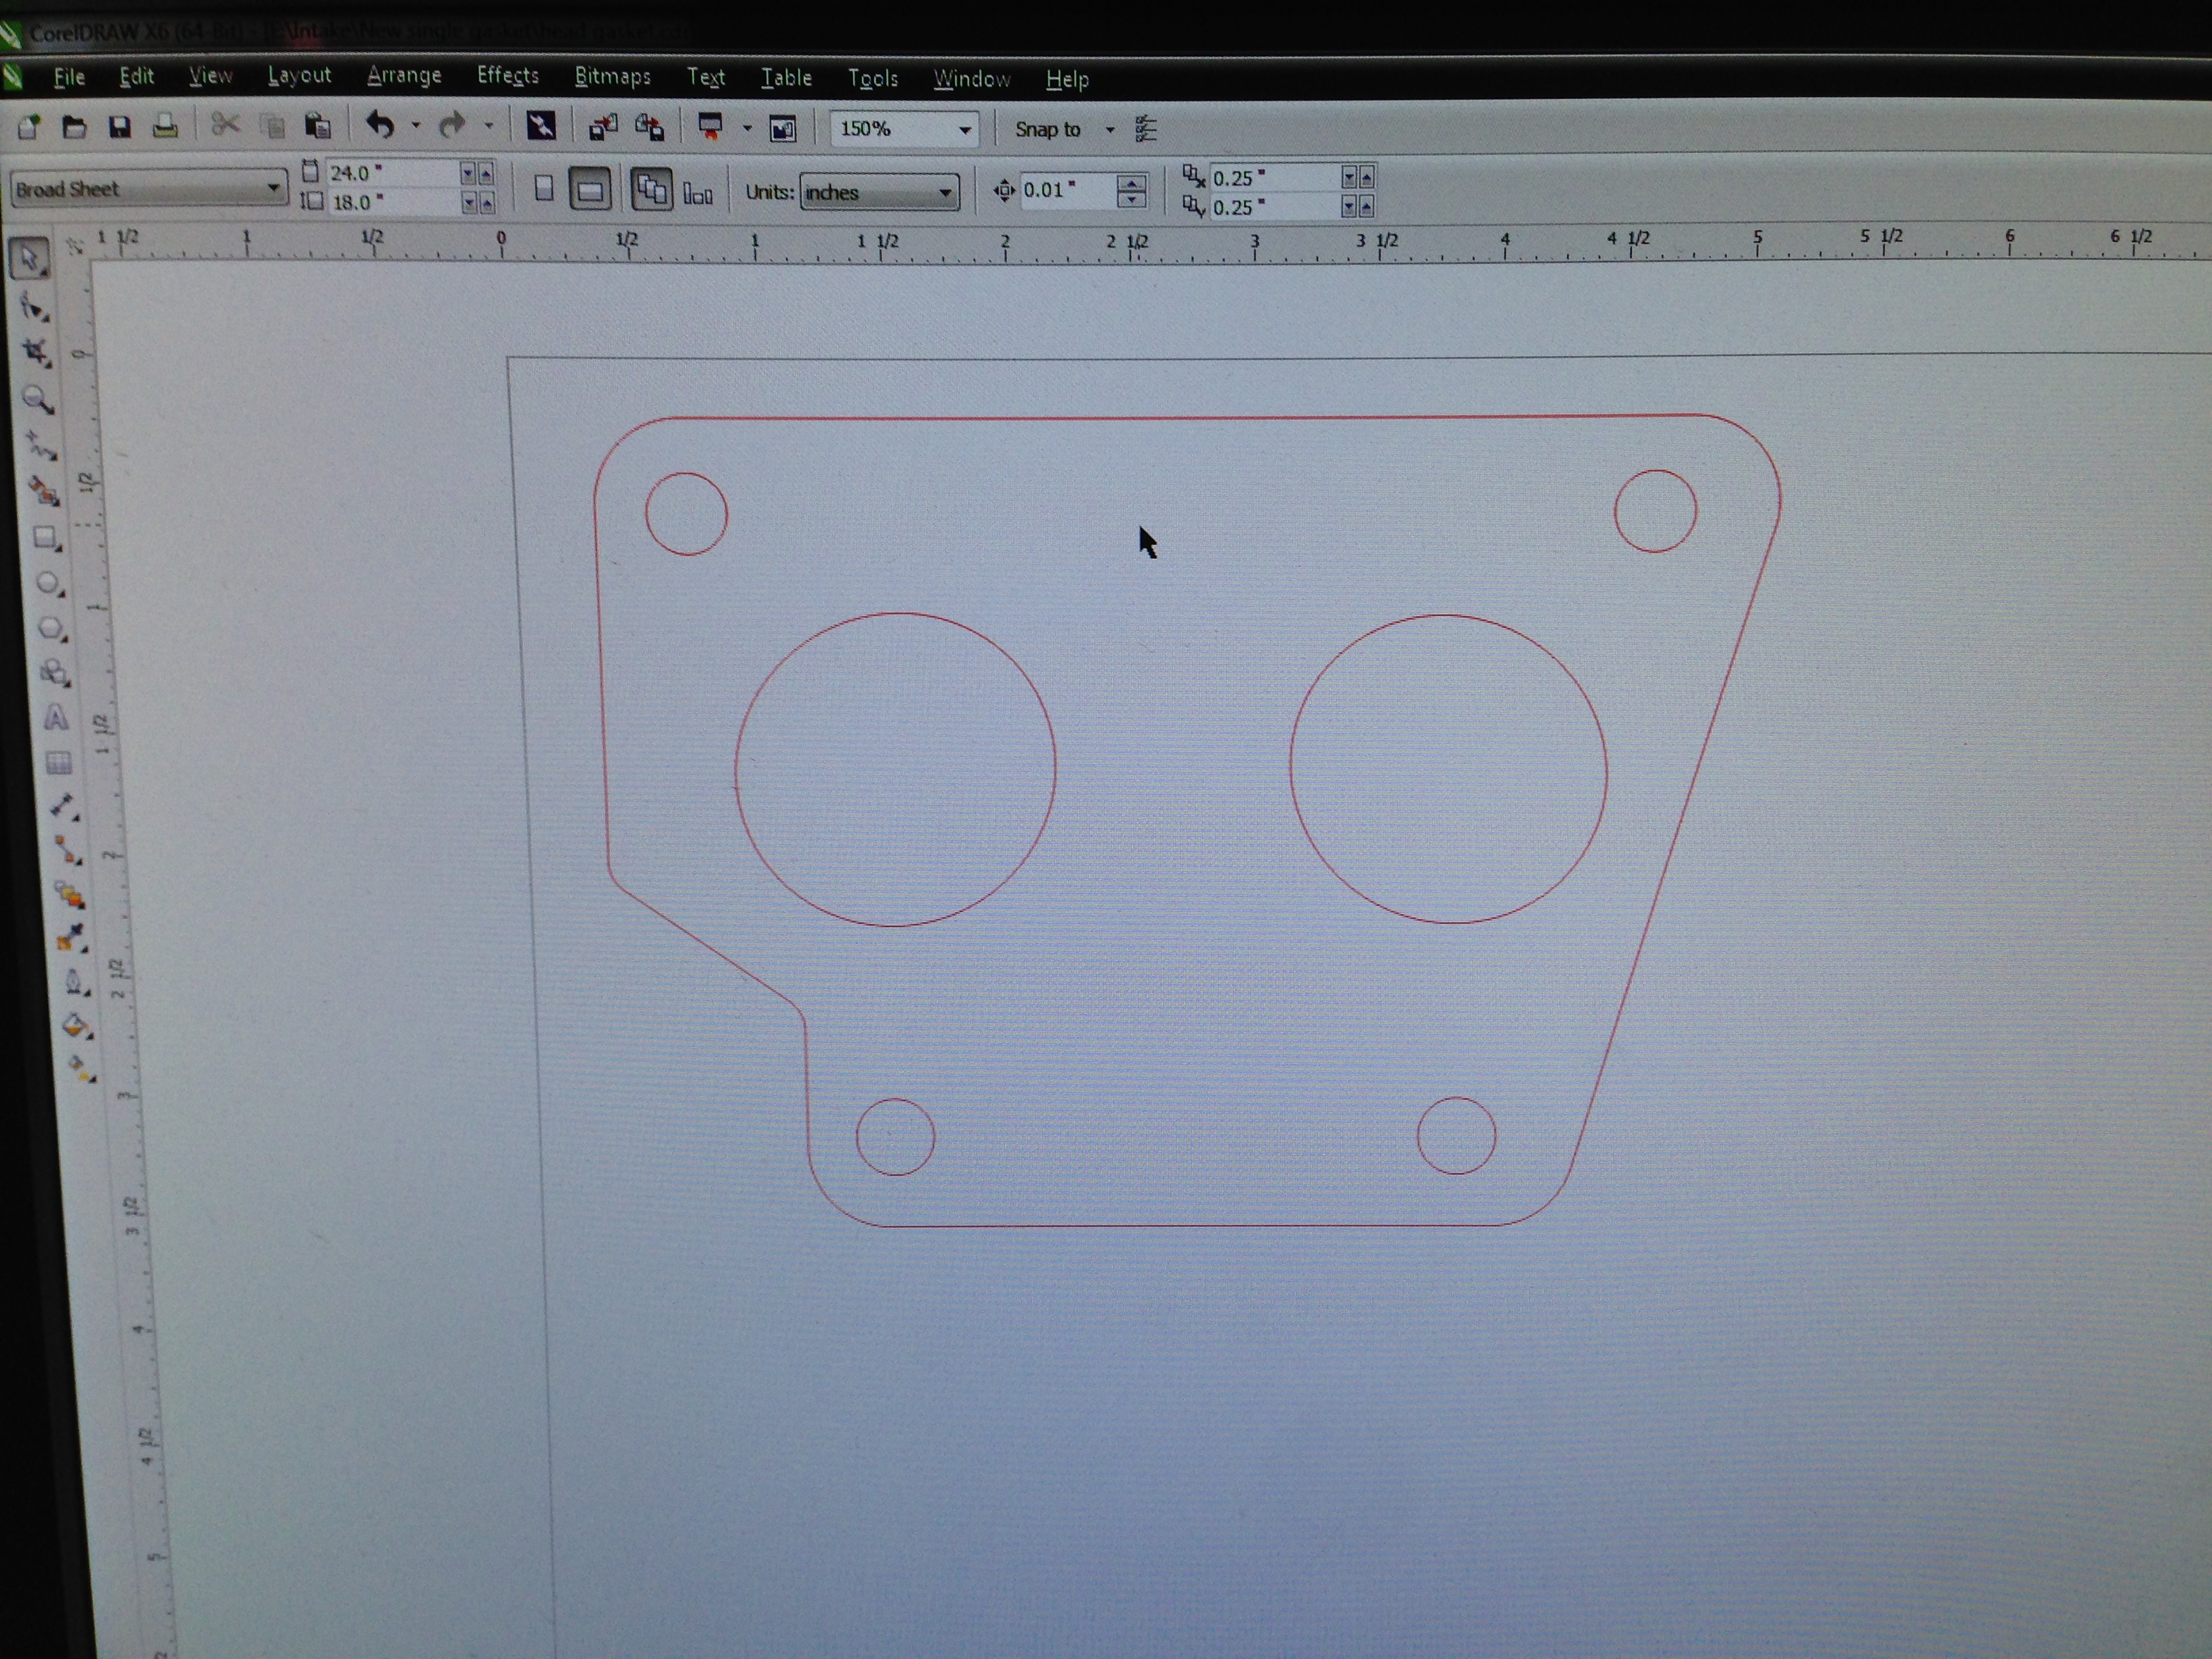Undo the last action
Screen dimensions: 2212x1659
coord(380,125)
